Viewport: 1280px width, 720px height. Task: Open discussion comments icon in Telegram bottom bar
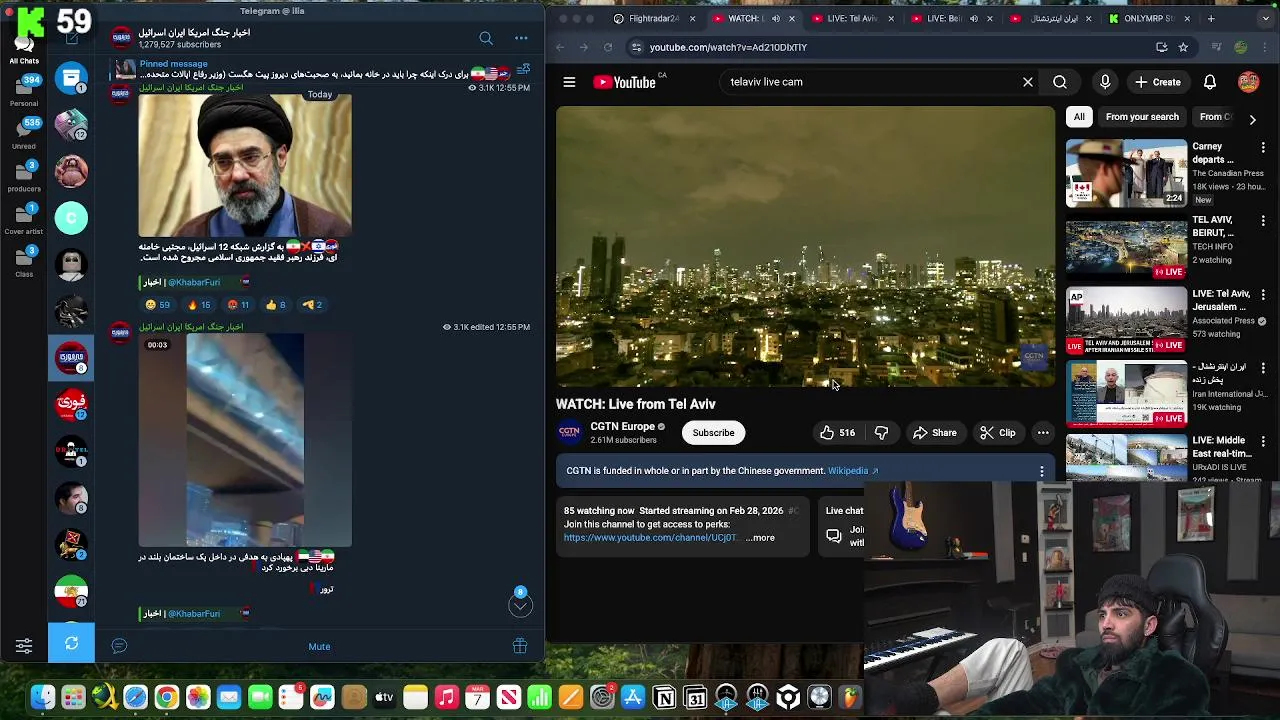tap(119, 646)
